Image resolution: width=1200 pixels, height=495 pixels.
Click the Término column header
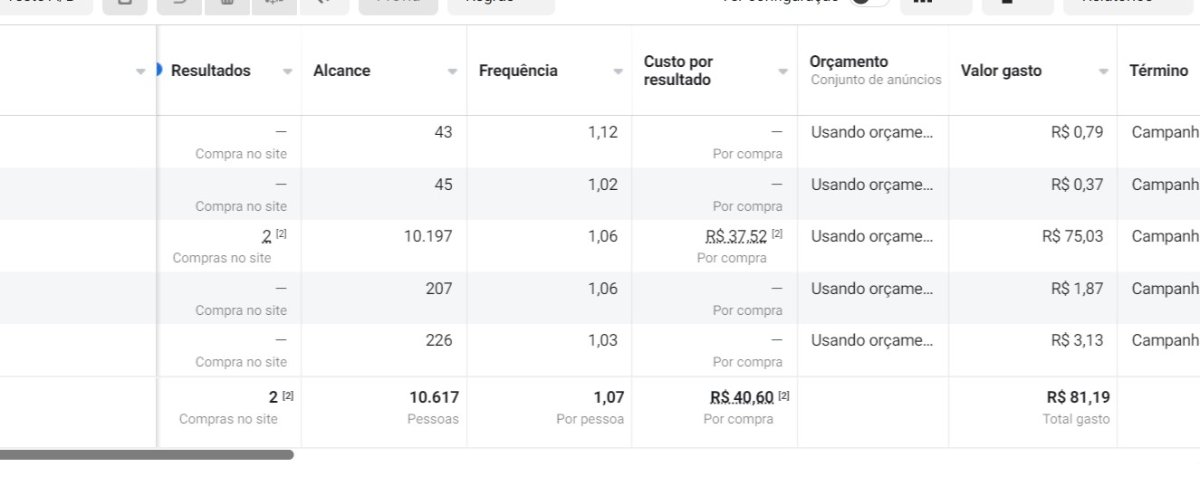[1159, 71]
